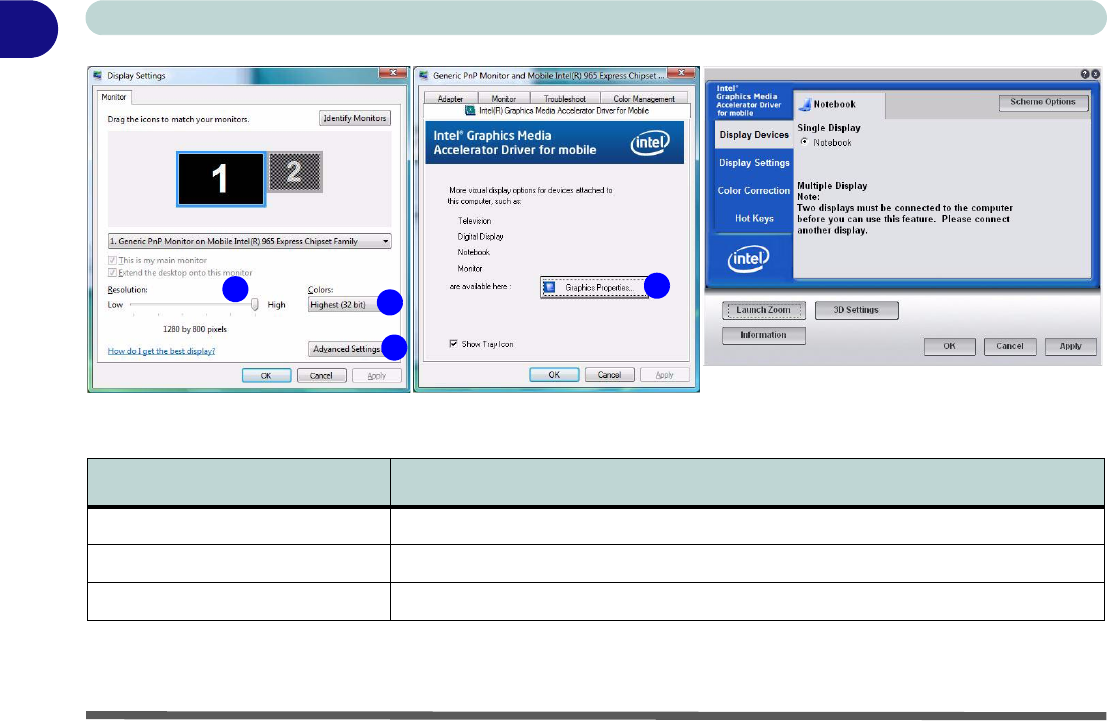
Task: Open the Troubleshoot tab
Action: (x=565, y=99)
